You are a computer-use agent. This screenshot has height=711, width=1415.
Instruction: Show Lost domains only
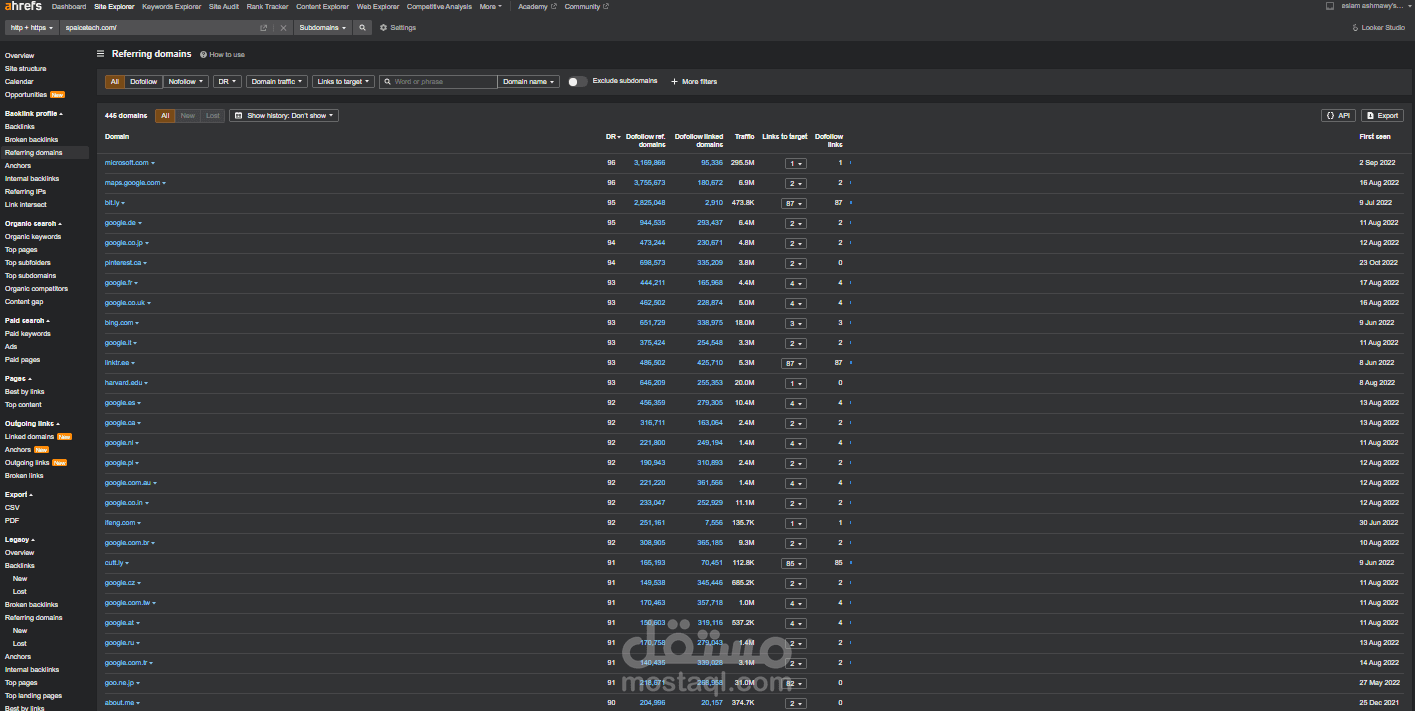(x=212, y=116)
